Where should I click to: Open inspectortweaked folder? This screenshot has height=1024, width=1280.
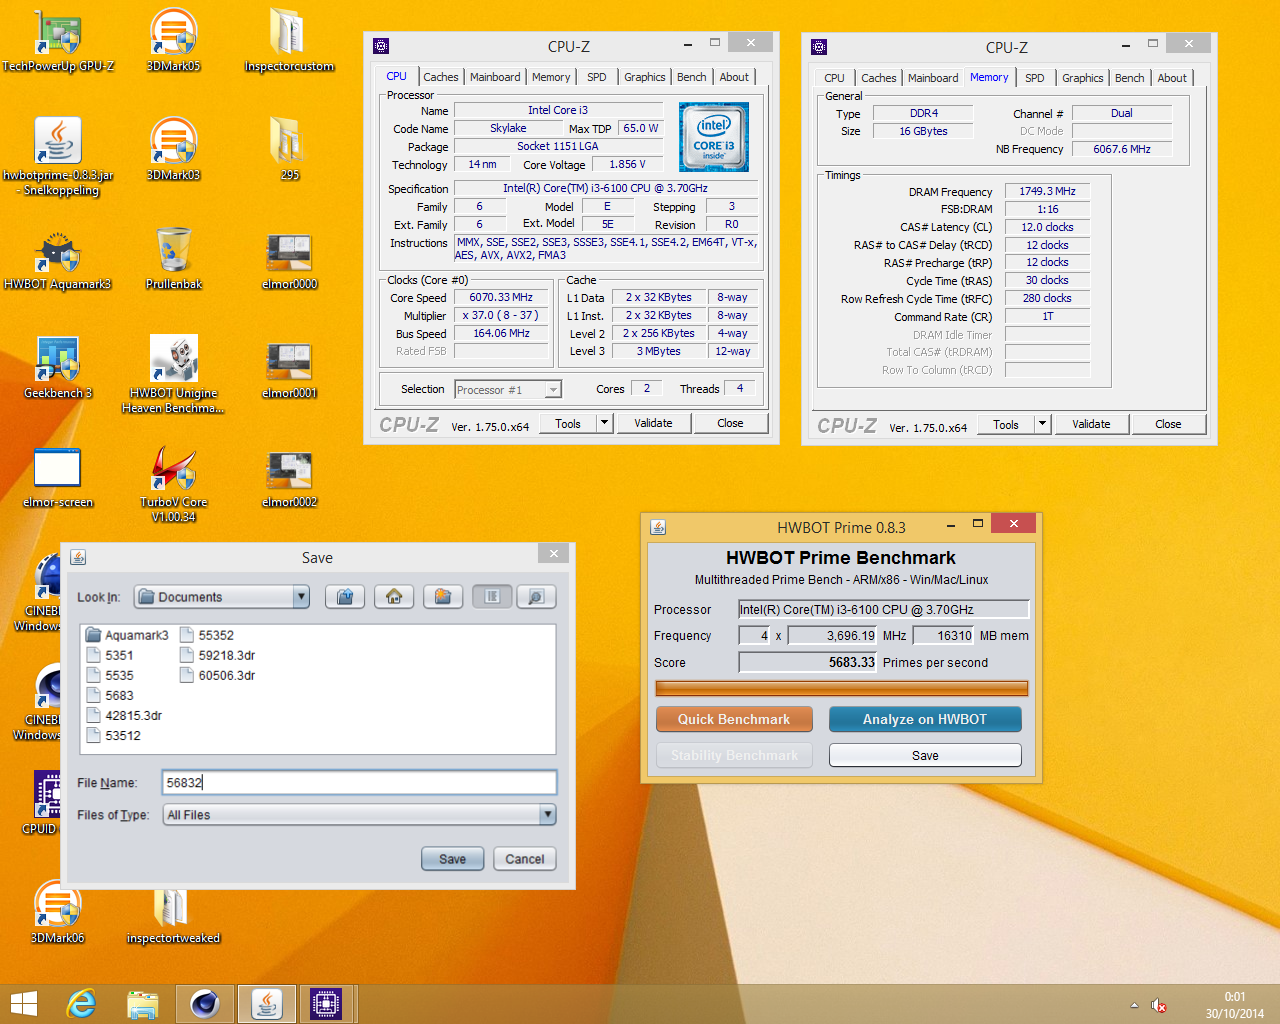click(173, 916)
